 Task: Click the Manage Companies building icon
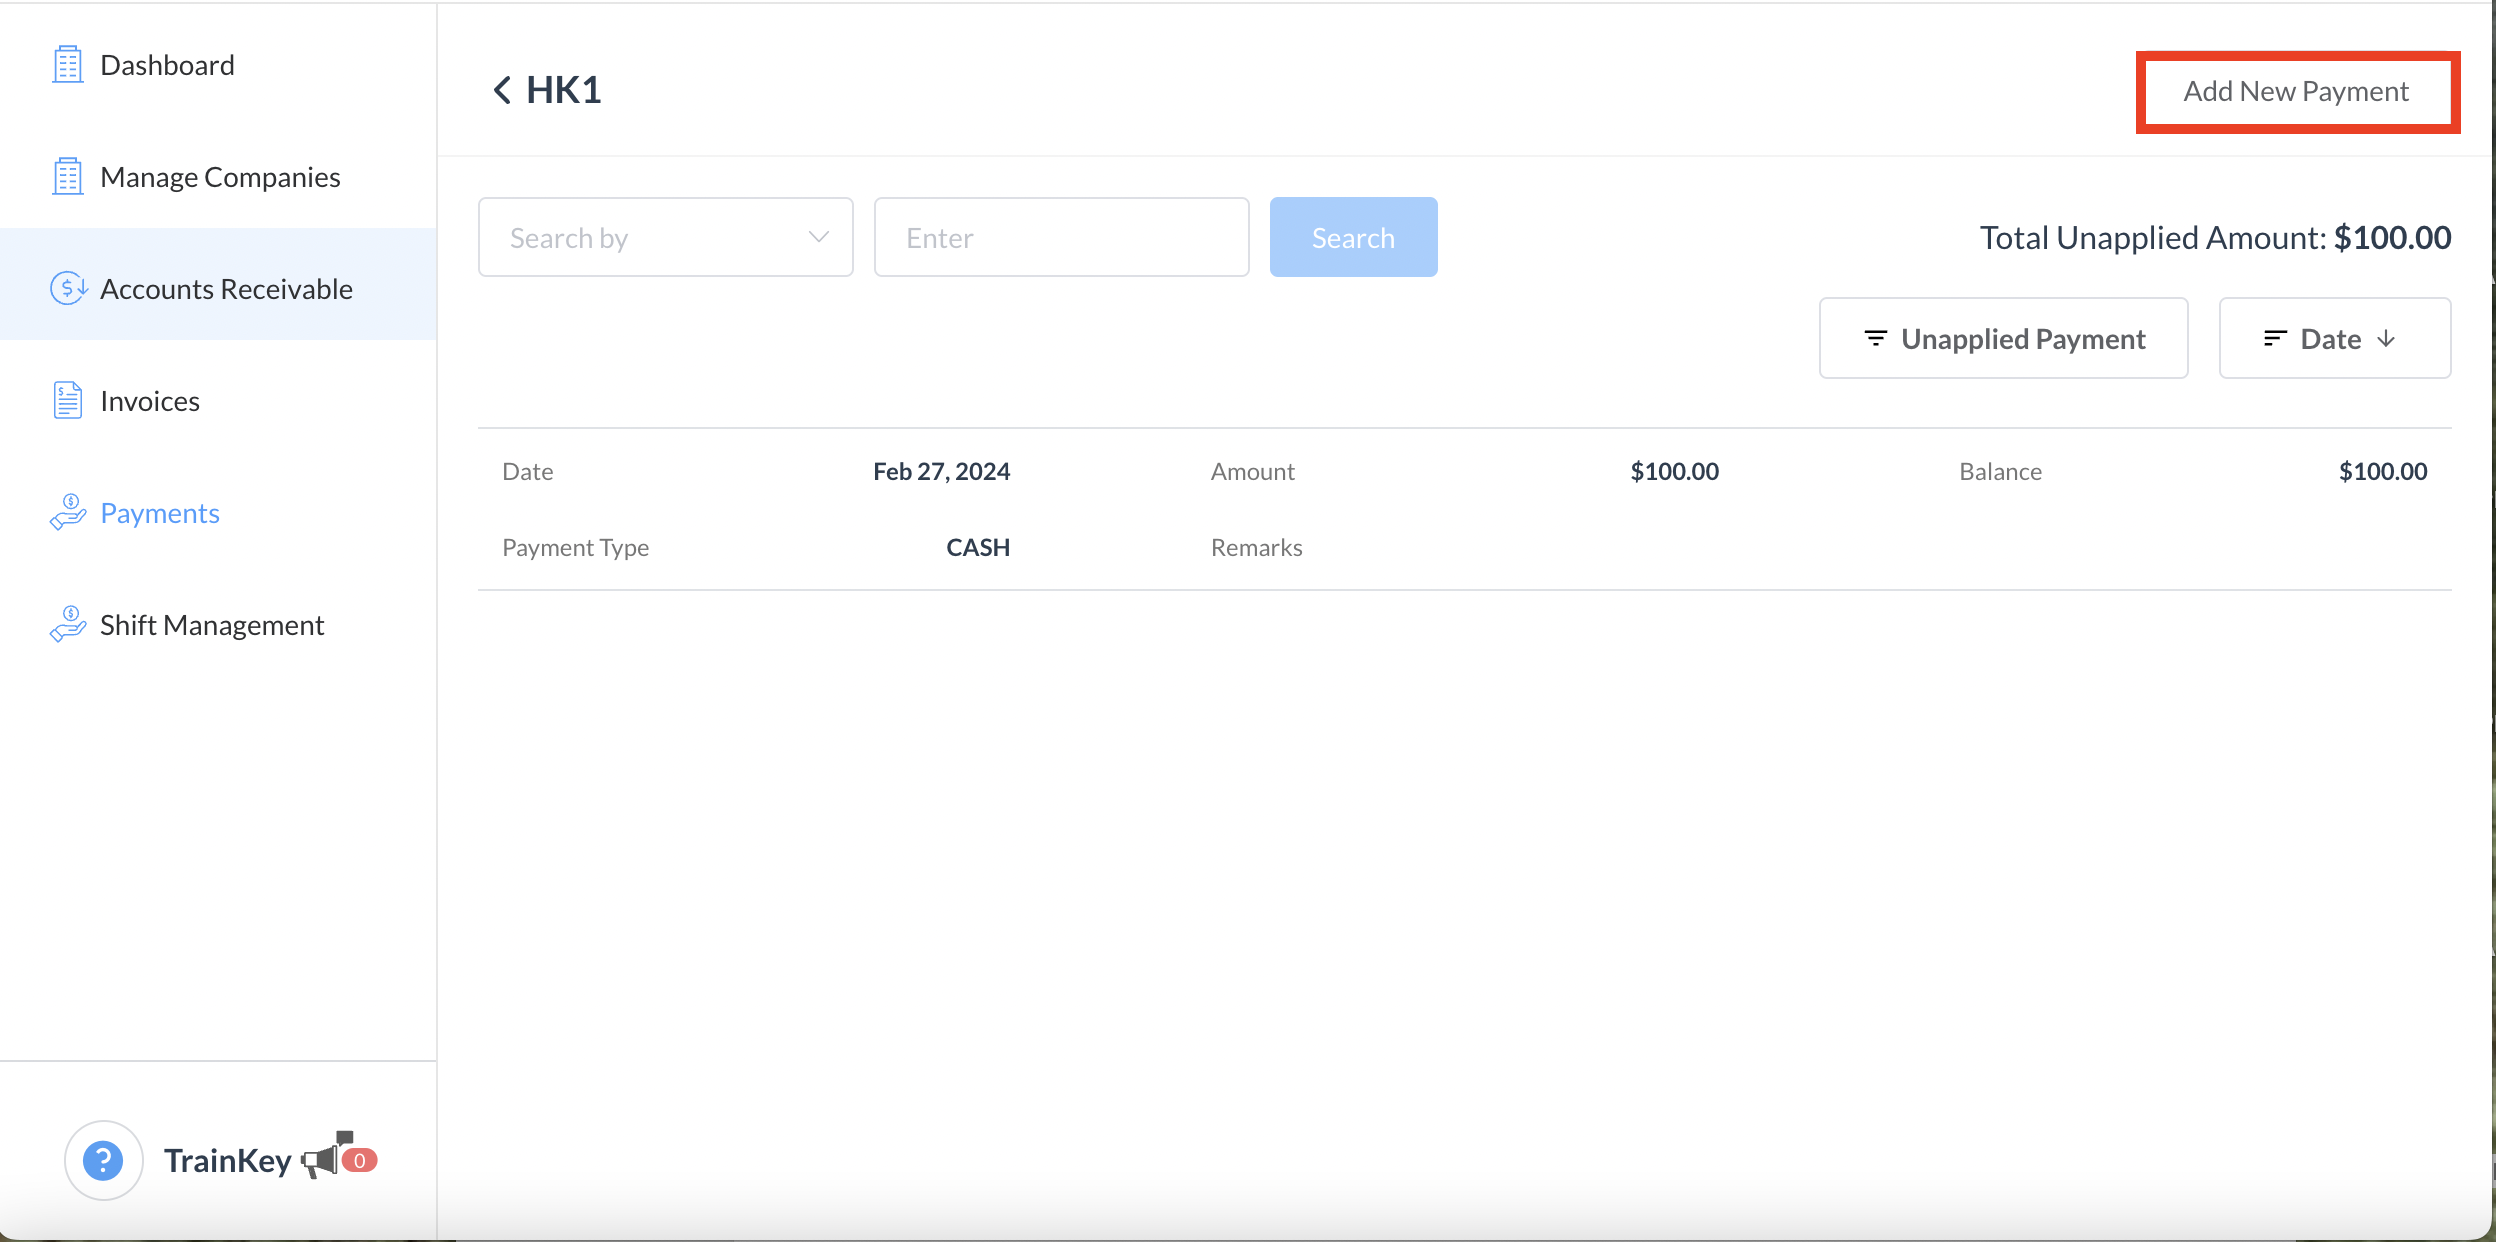click(x=67, y=177)
